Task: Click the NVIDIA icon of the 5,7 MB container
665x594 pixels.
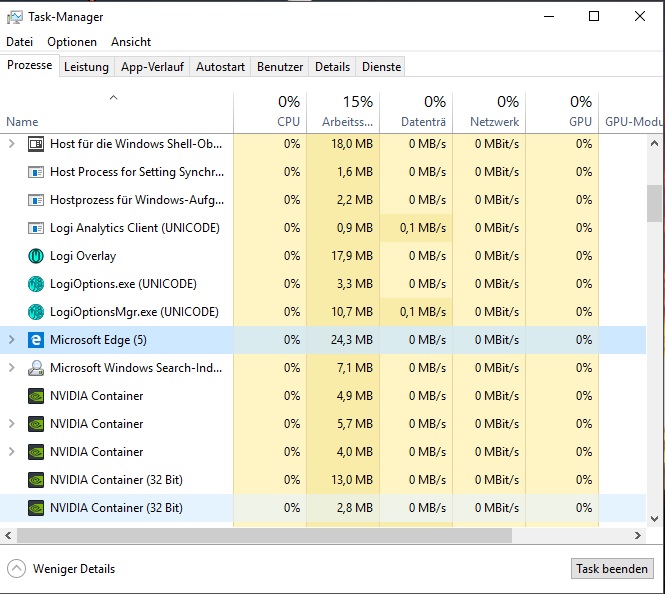Action: coord(36,424)
